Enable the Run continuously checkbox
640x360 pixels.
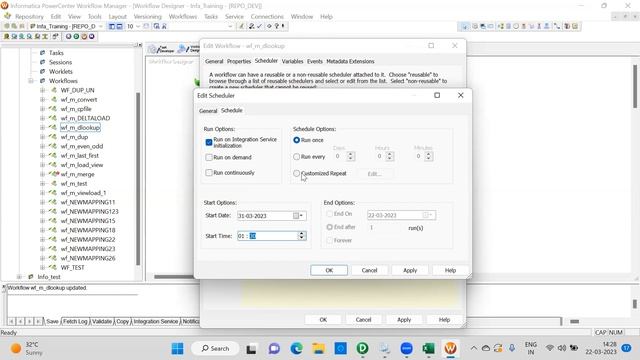pyautogui.click(x=209, y=173)
